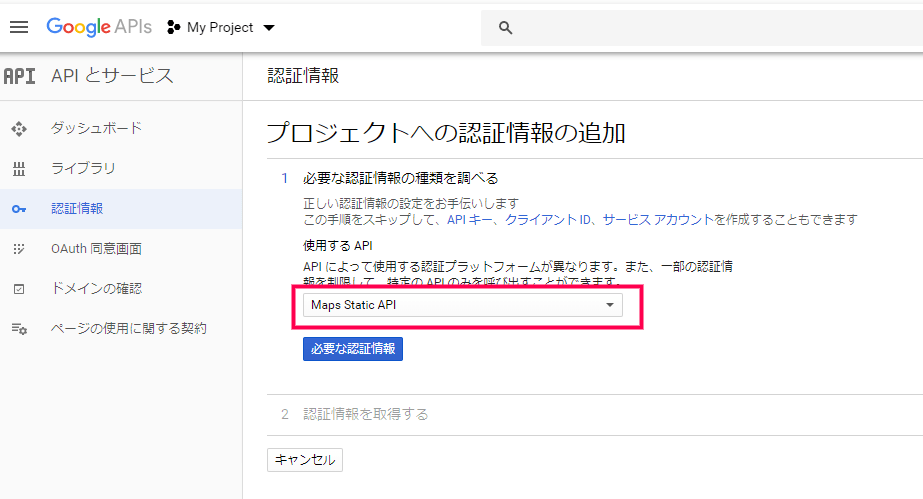Viewport: 923px width, 499px height.
Task: Click the API logo icon in sidebar header
Action: [x=19, y=76]
